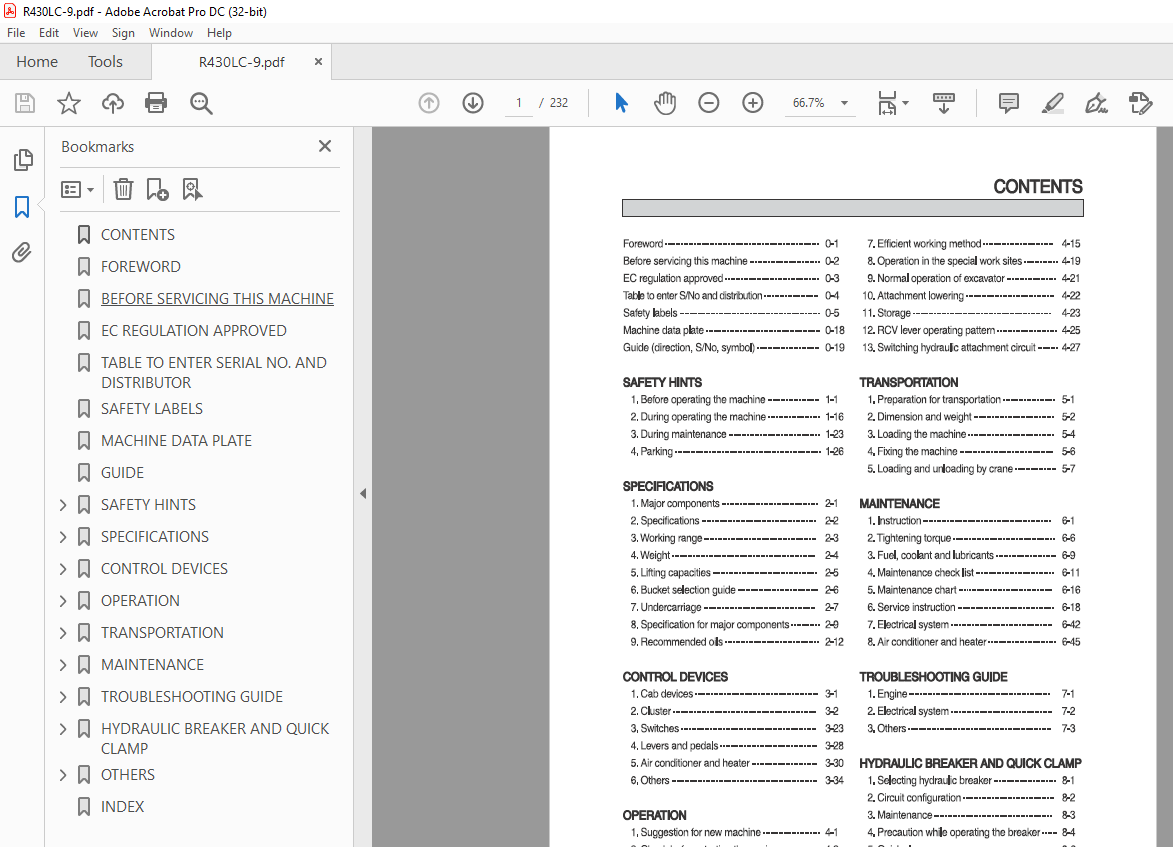This screenshot has width=1173, height=847.
Task: Expand the SPECIFICATIONS bookmark
Action: [x=64, y=537]
